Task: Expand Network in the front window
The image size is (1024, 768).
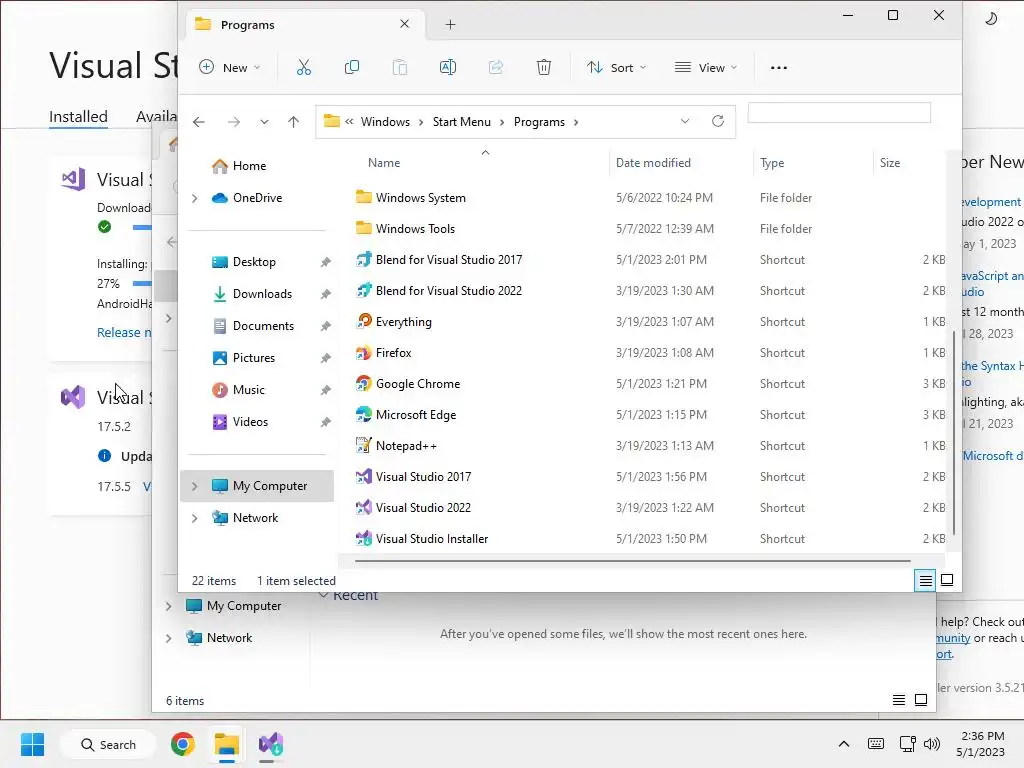Action: (x=194, y=518)
